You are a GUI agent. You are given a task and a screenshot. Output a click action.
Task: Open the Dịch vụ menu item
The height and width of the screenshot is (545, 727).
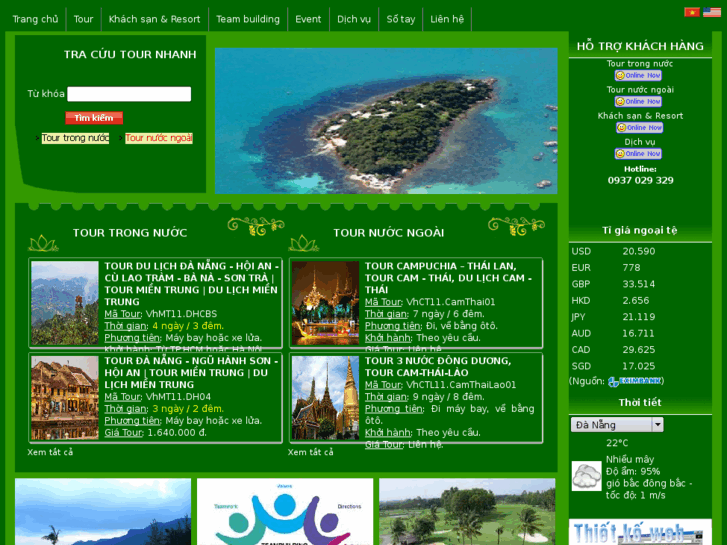point(354,19)
